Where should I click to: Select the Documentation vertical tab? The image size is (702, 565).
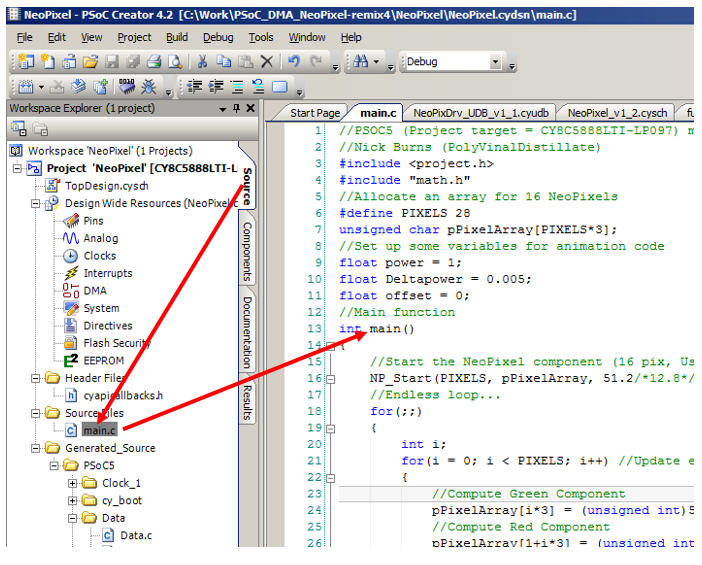click(x=248, y=333)
